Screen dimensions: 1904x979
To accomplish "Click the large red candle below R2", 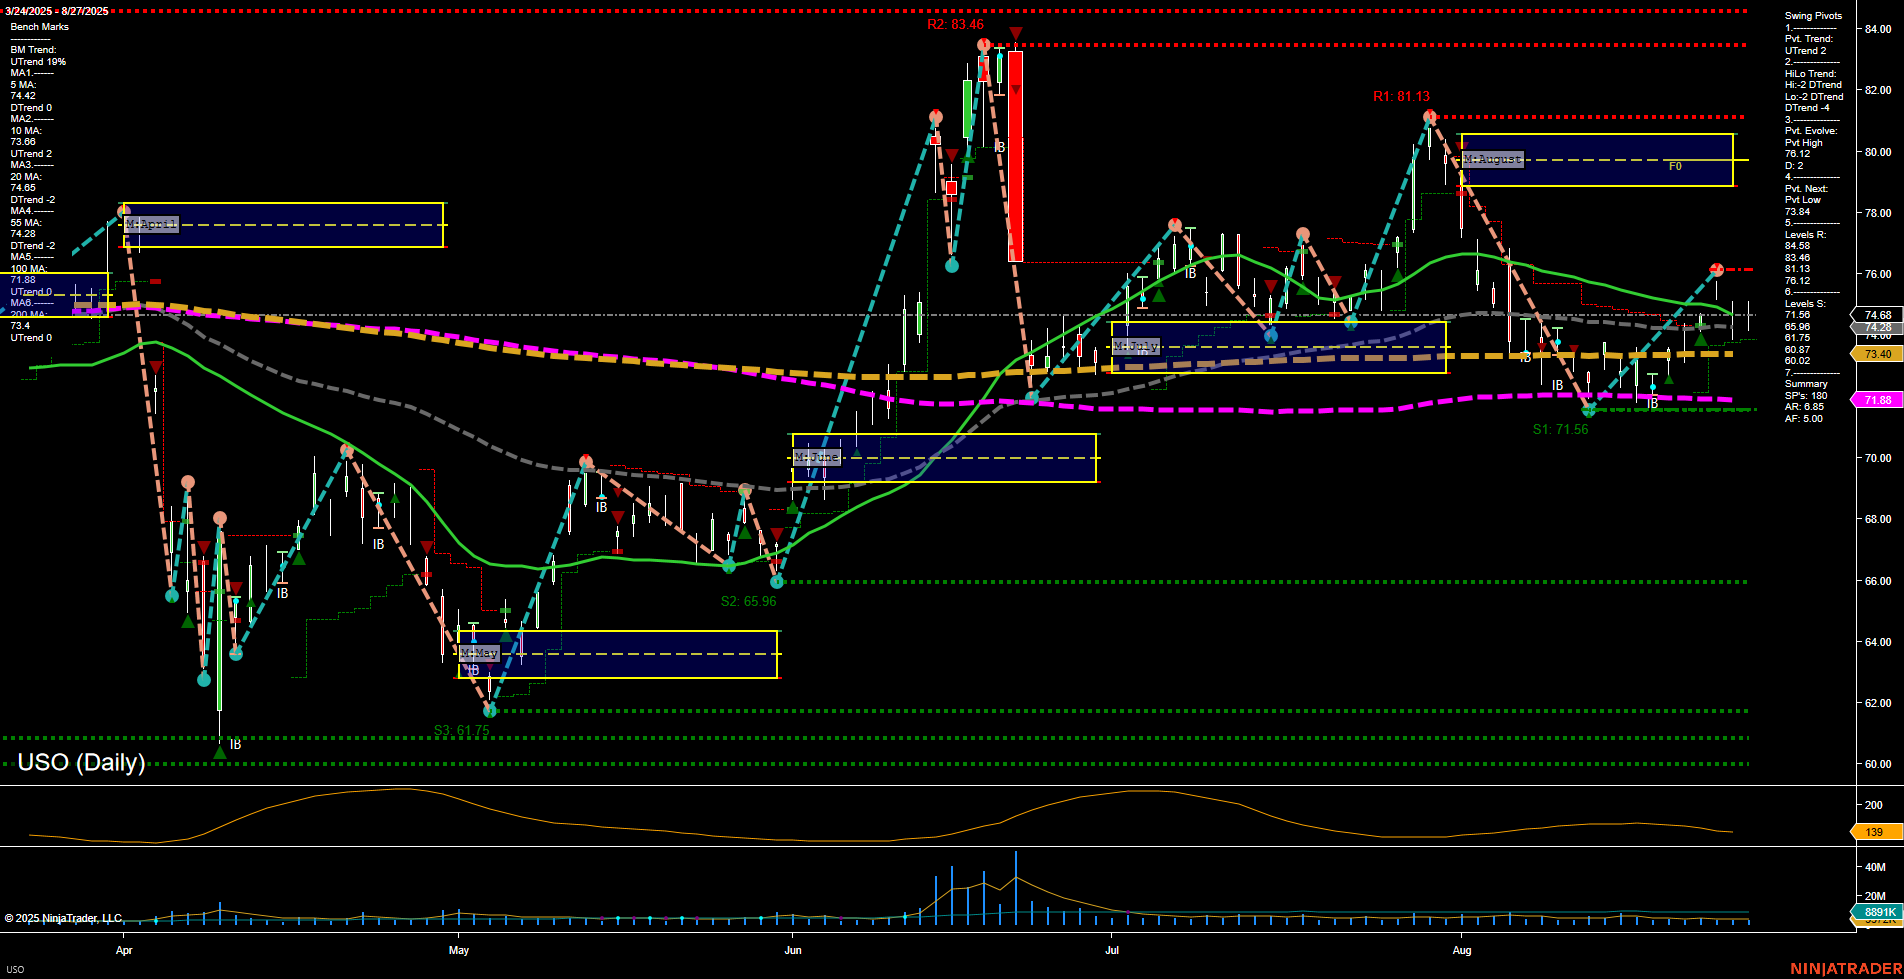I will pos(1015,156).
